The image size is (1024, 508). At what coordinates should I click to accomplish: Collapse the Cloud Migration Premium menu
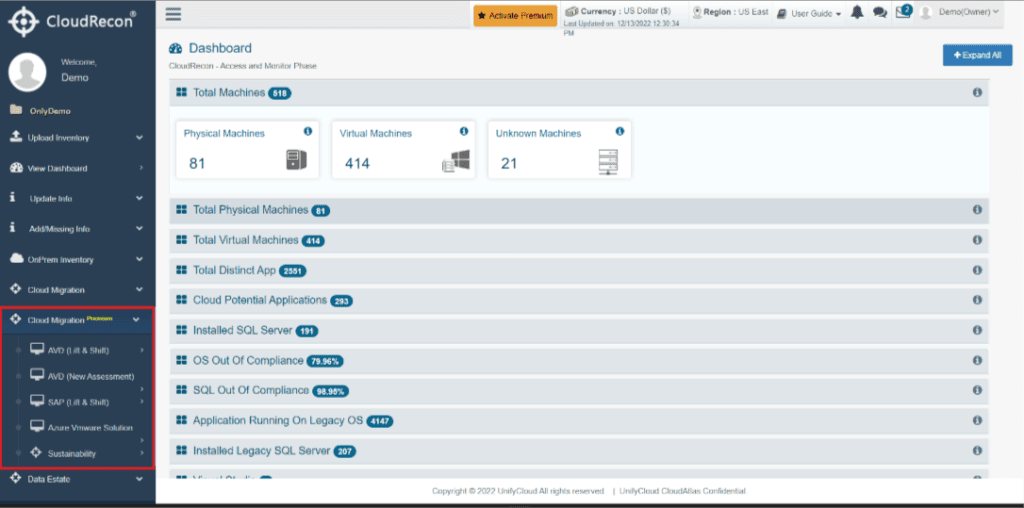[78, 320]
